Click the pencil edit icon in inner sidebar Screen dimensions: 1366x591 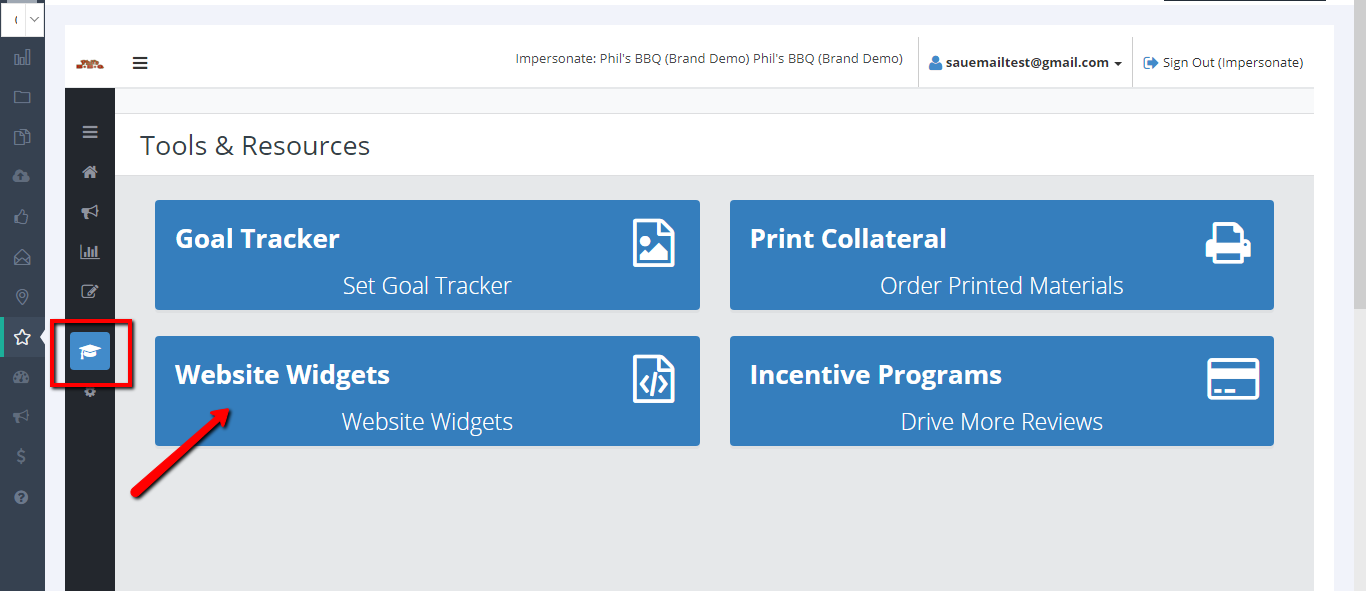(x=90, y=292)
